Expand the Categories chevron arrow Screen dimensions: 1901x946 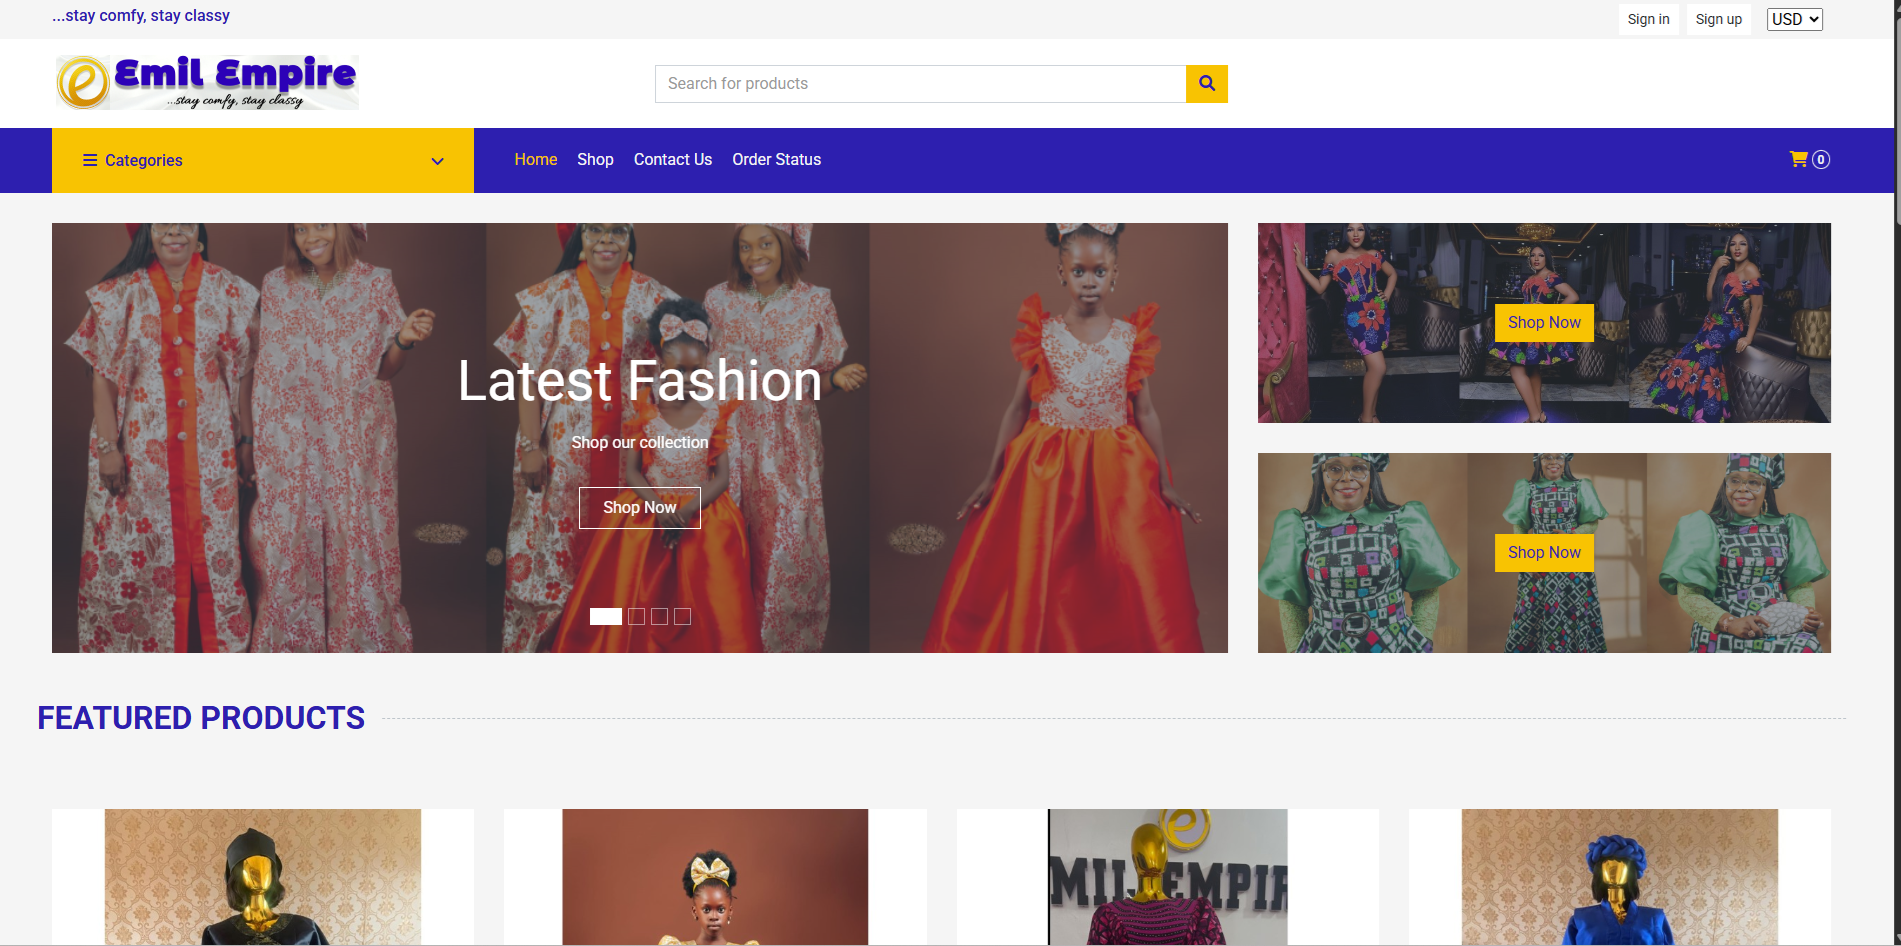pyautogui.click(x=437, y=161)
